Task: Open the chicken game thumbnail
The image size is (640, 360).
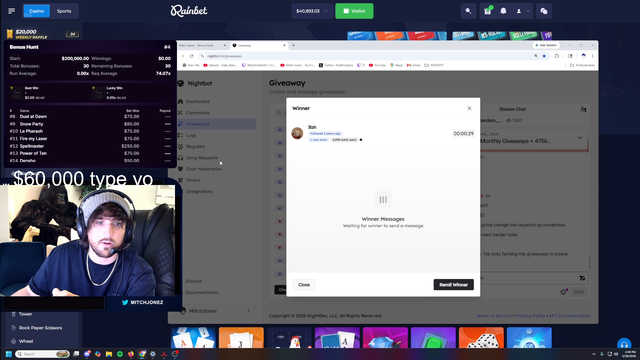Action: point(289,338)
